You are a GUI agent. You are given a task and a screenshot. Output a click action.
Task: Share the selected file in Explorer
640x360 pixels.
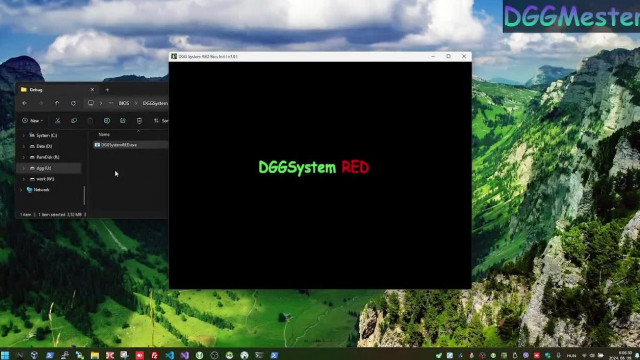tap(123, 121)
